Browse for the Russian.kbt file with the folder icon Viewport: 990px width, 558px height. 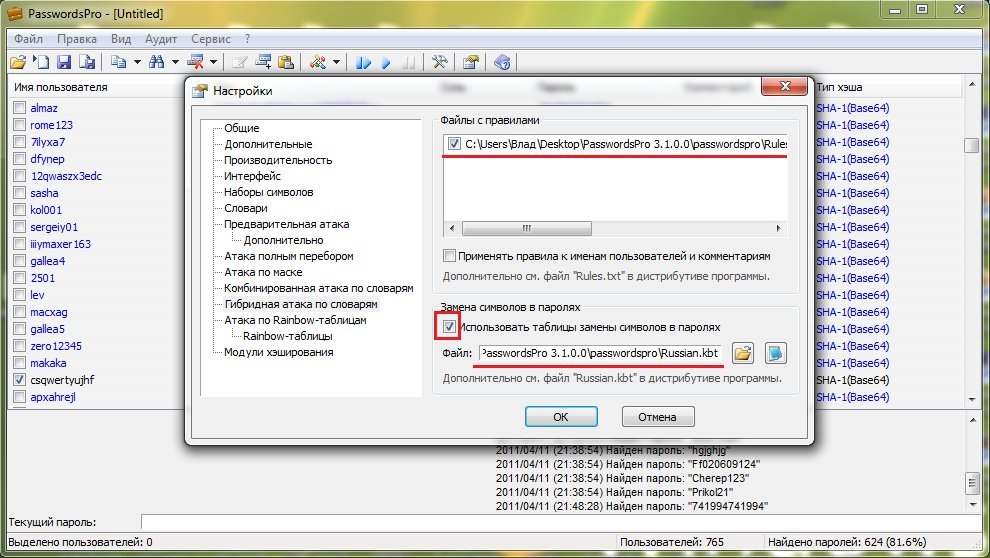[742, 353]
